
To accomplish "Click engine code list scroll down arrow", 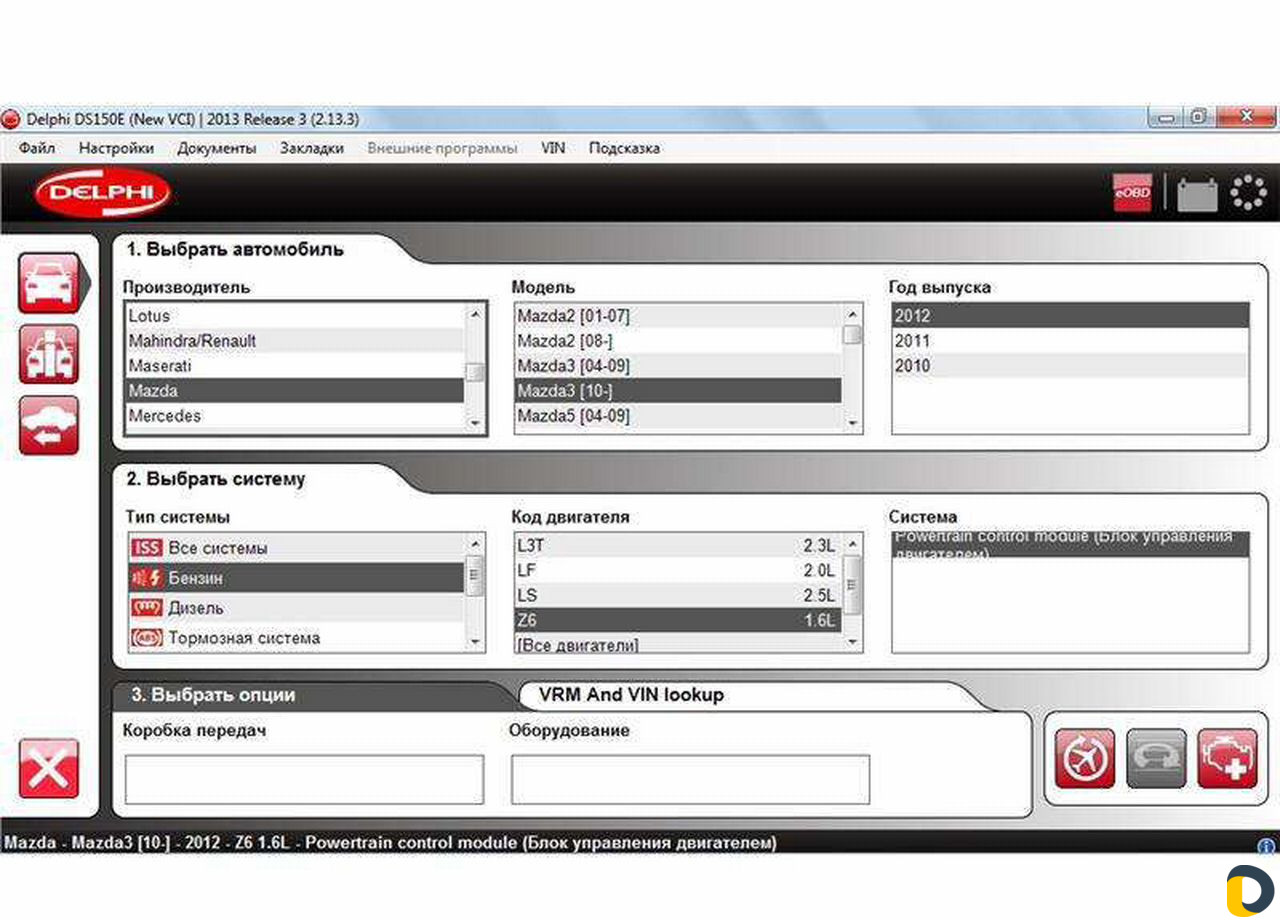I will (852, 643).
